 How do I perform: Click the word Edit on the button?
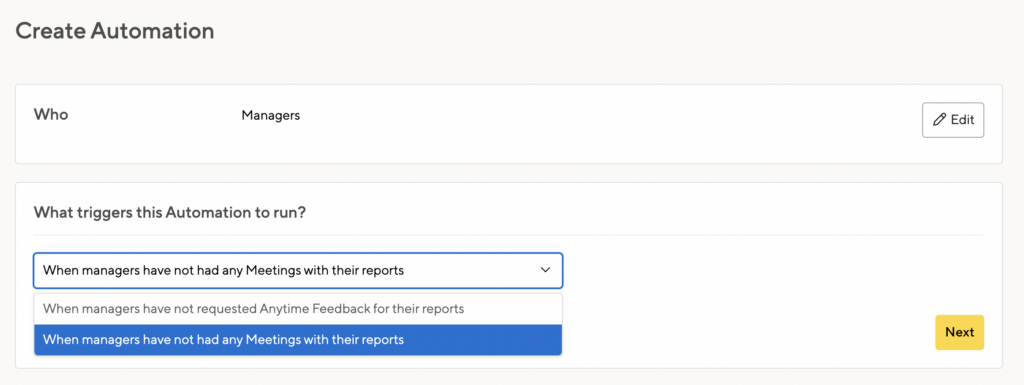tap(962, 120)
